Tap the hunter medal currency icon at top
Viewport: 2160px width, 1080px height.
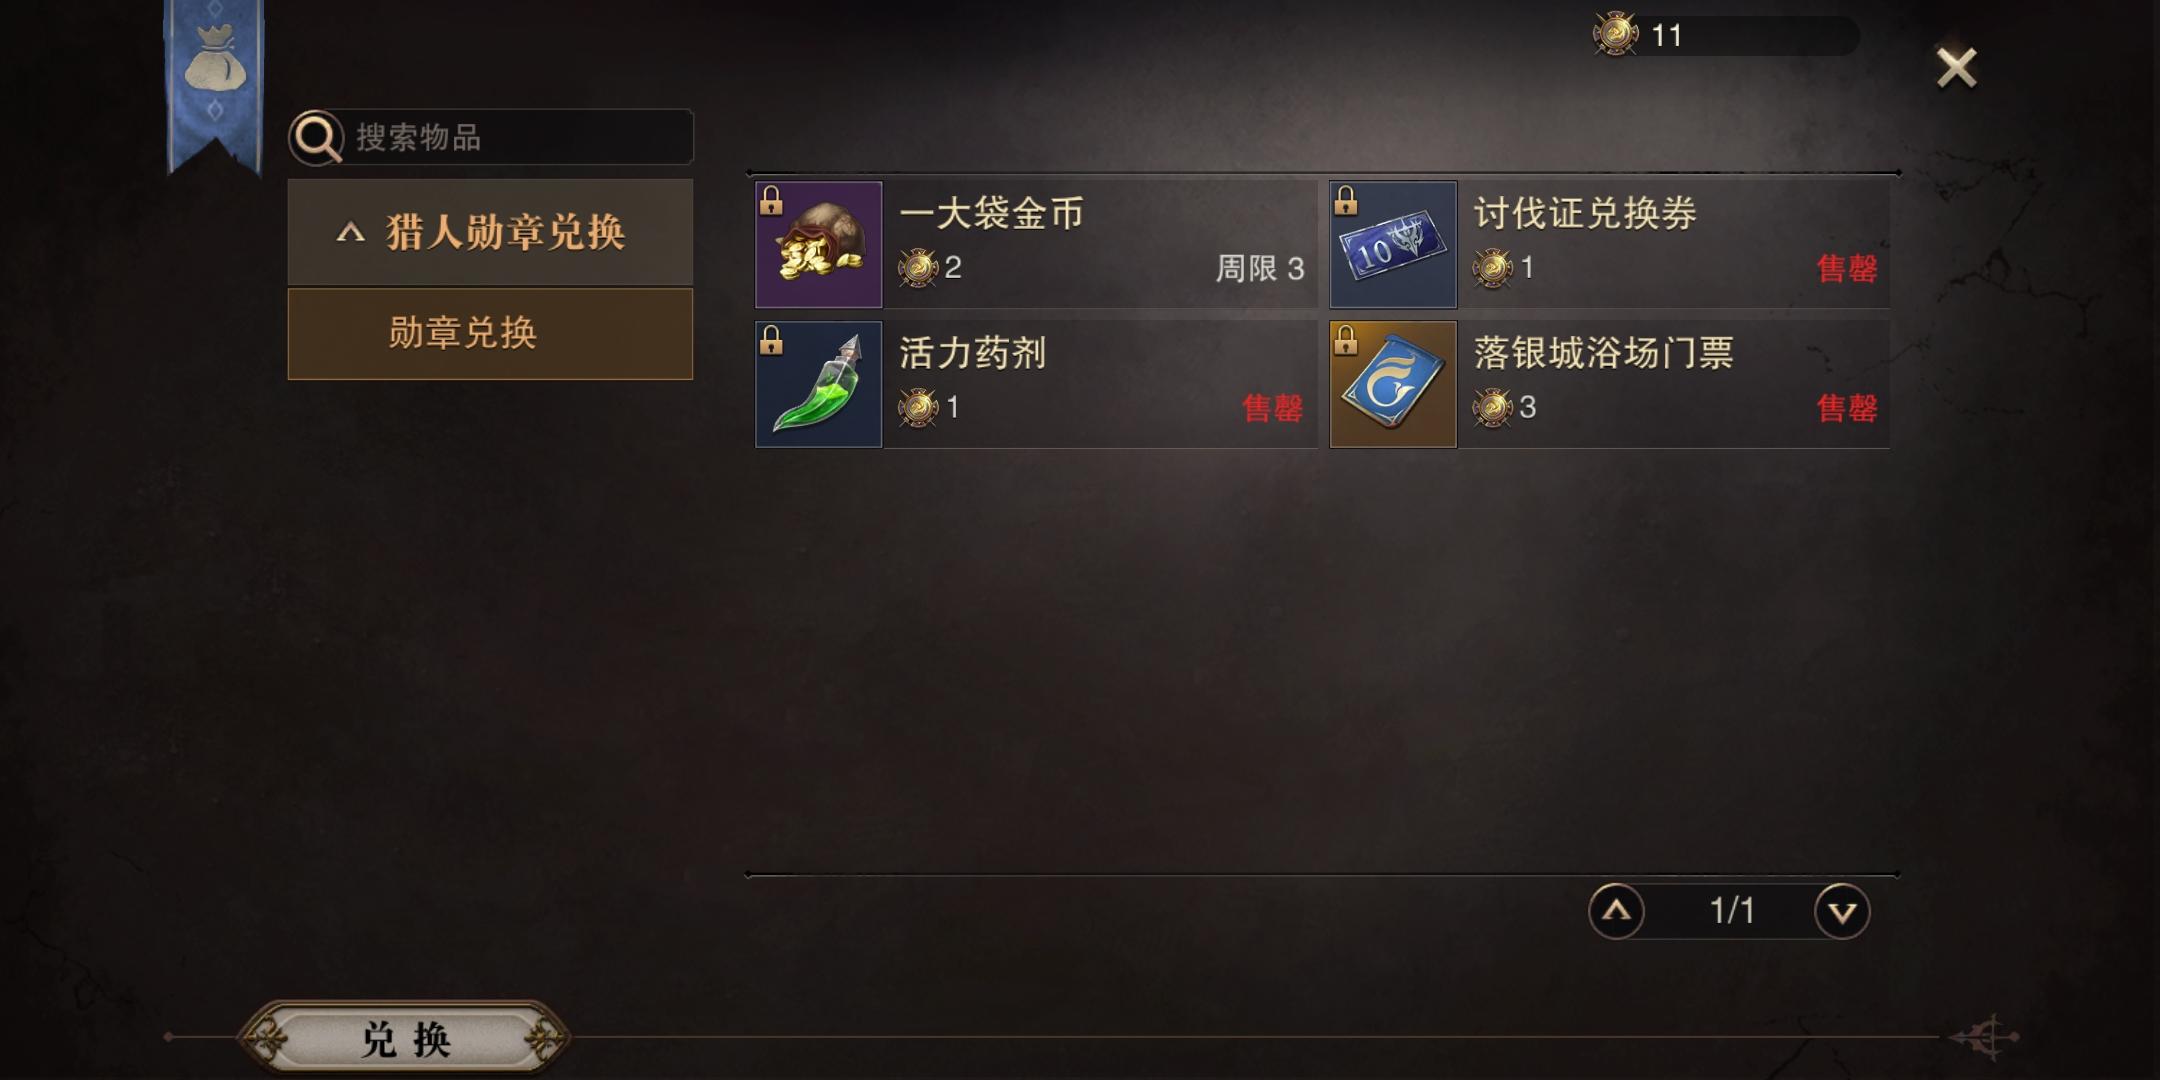click(x=1615, y=35)
